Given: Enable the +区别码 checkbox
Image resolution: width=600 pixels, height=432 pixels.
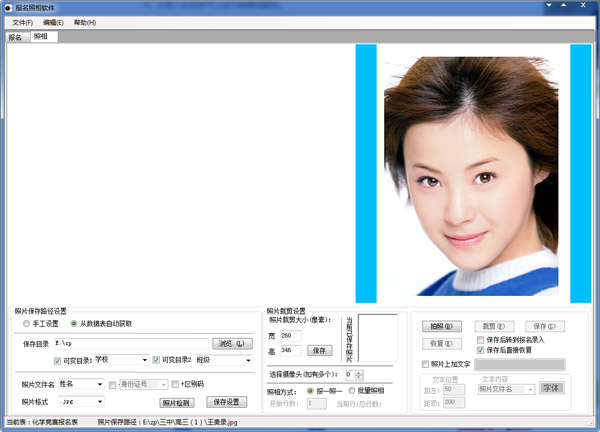Looking at the screenshot, I should click(x=174, y=383).
